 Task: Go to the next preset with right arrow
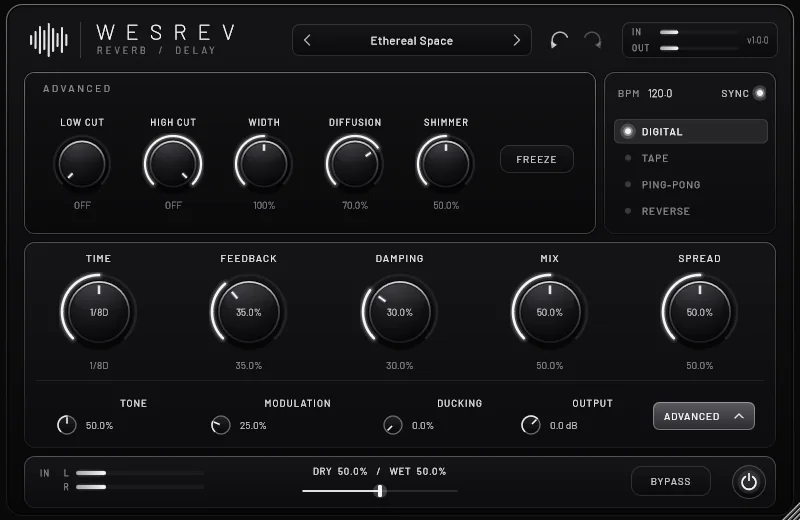click(x=516, y=40)
